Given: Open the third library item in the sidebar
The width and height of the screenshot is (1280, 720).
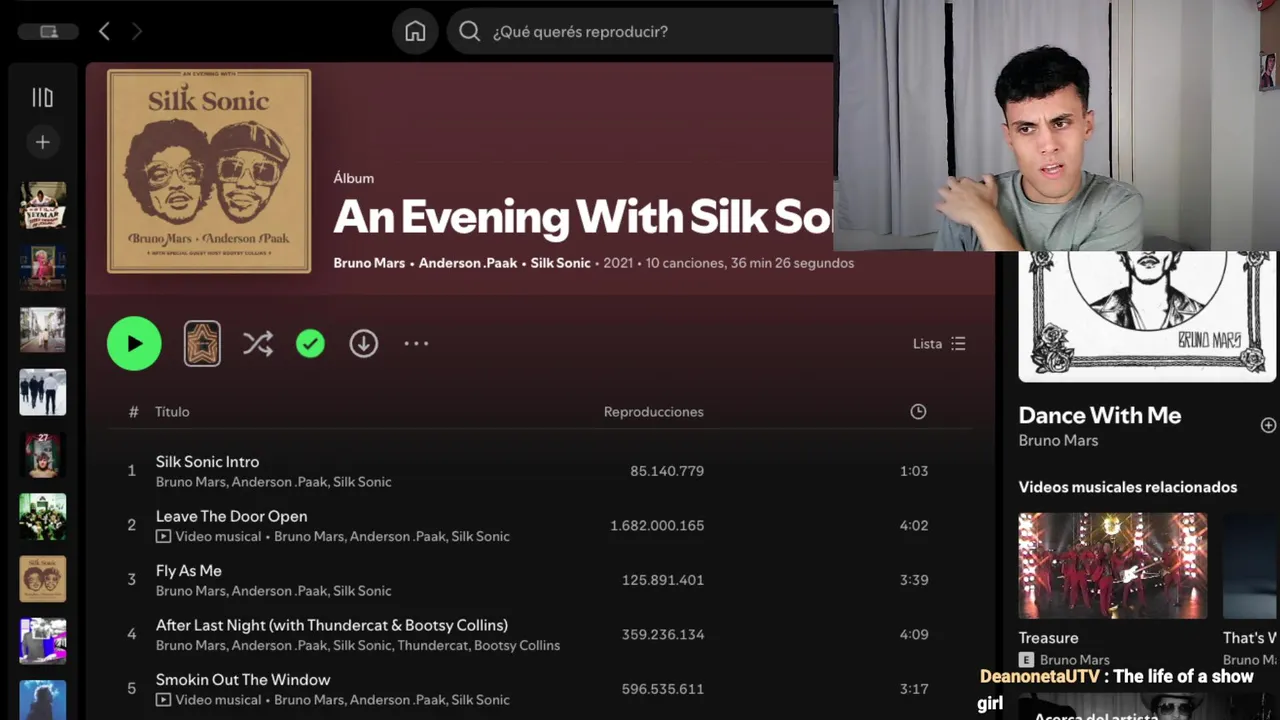Looking at the screenshot, I should [x=42, y=330].
